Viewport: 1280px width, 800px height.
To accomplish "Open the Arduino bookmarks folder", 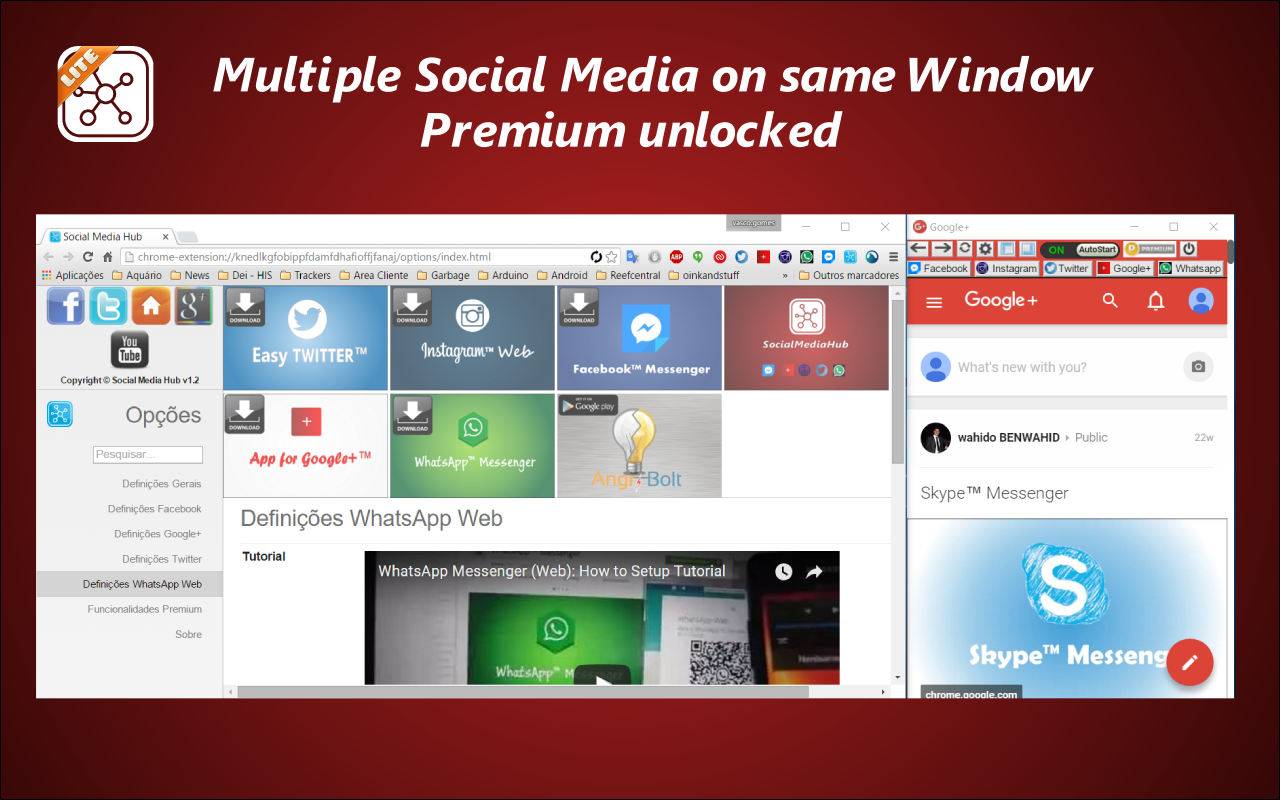I will click(501, 275).
